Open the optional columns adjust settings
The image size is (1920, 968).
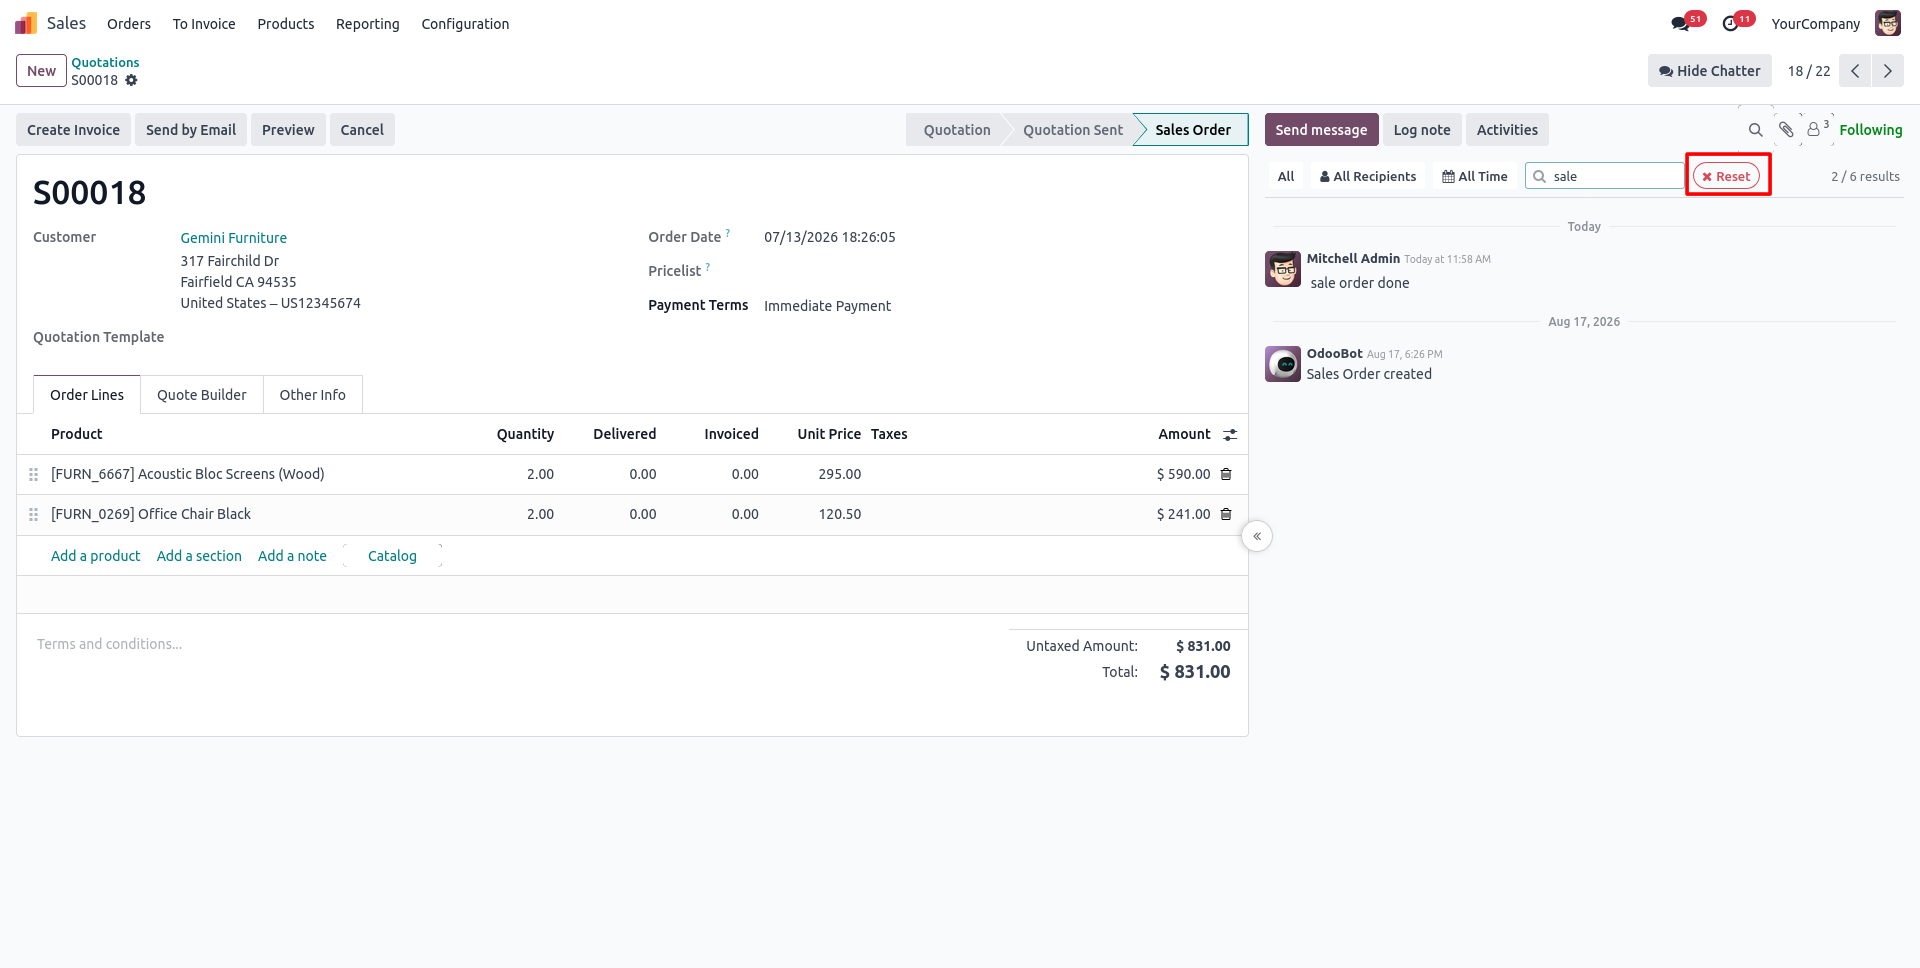(x=1230, y=434)
